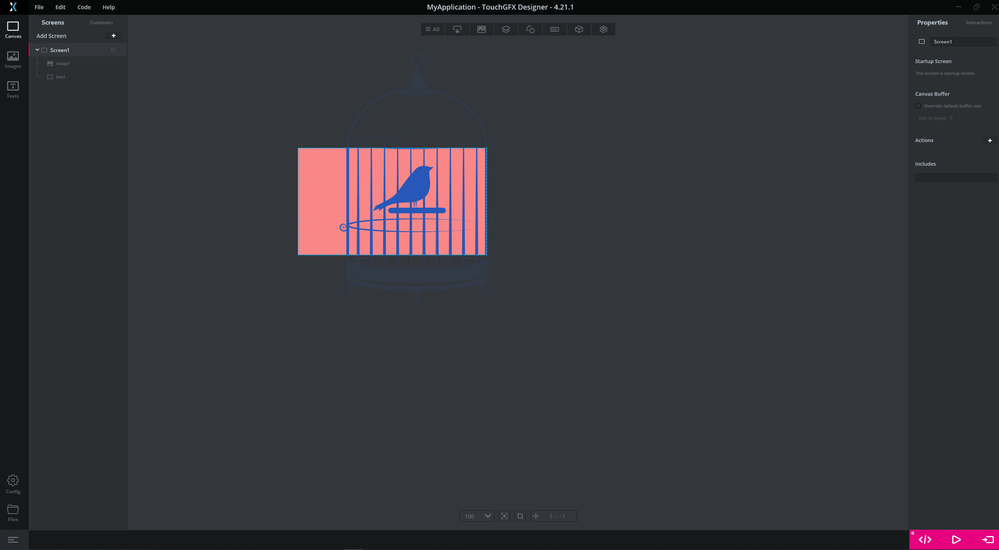The width and height of the screenshot is (999, 550).
Task: Open the Buttons widget category
Action: (x=457, y=29)
